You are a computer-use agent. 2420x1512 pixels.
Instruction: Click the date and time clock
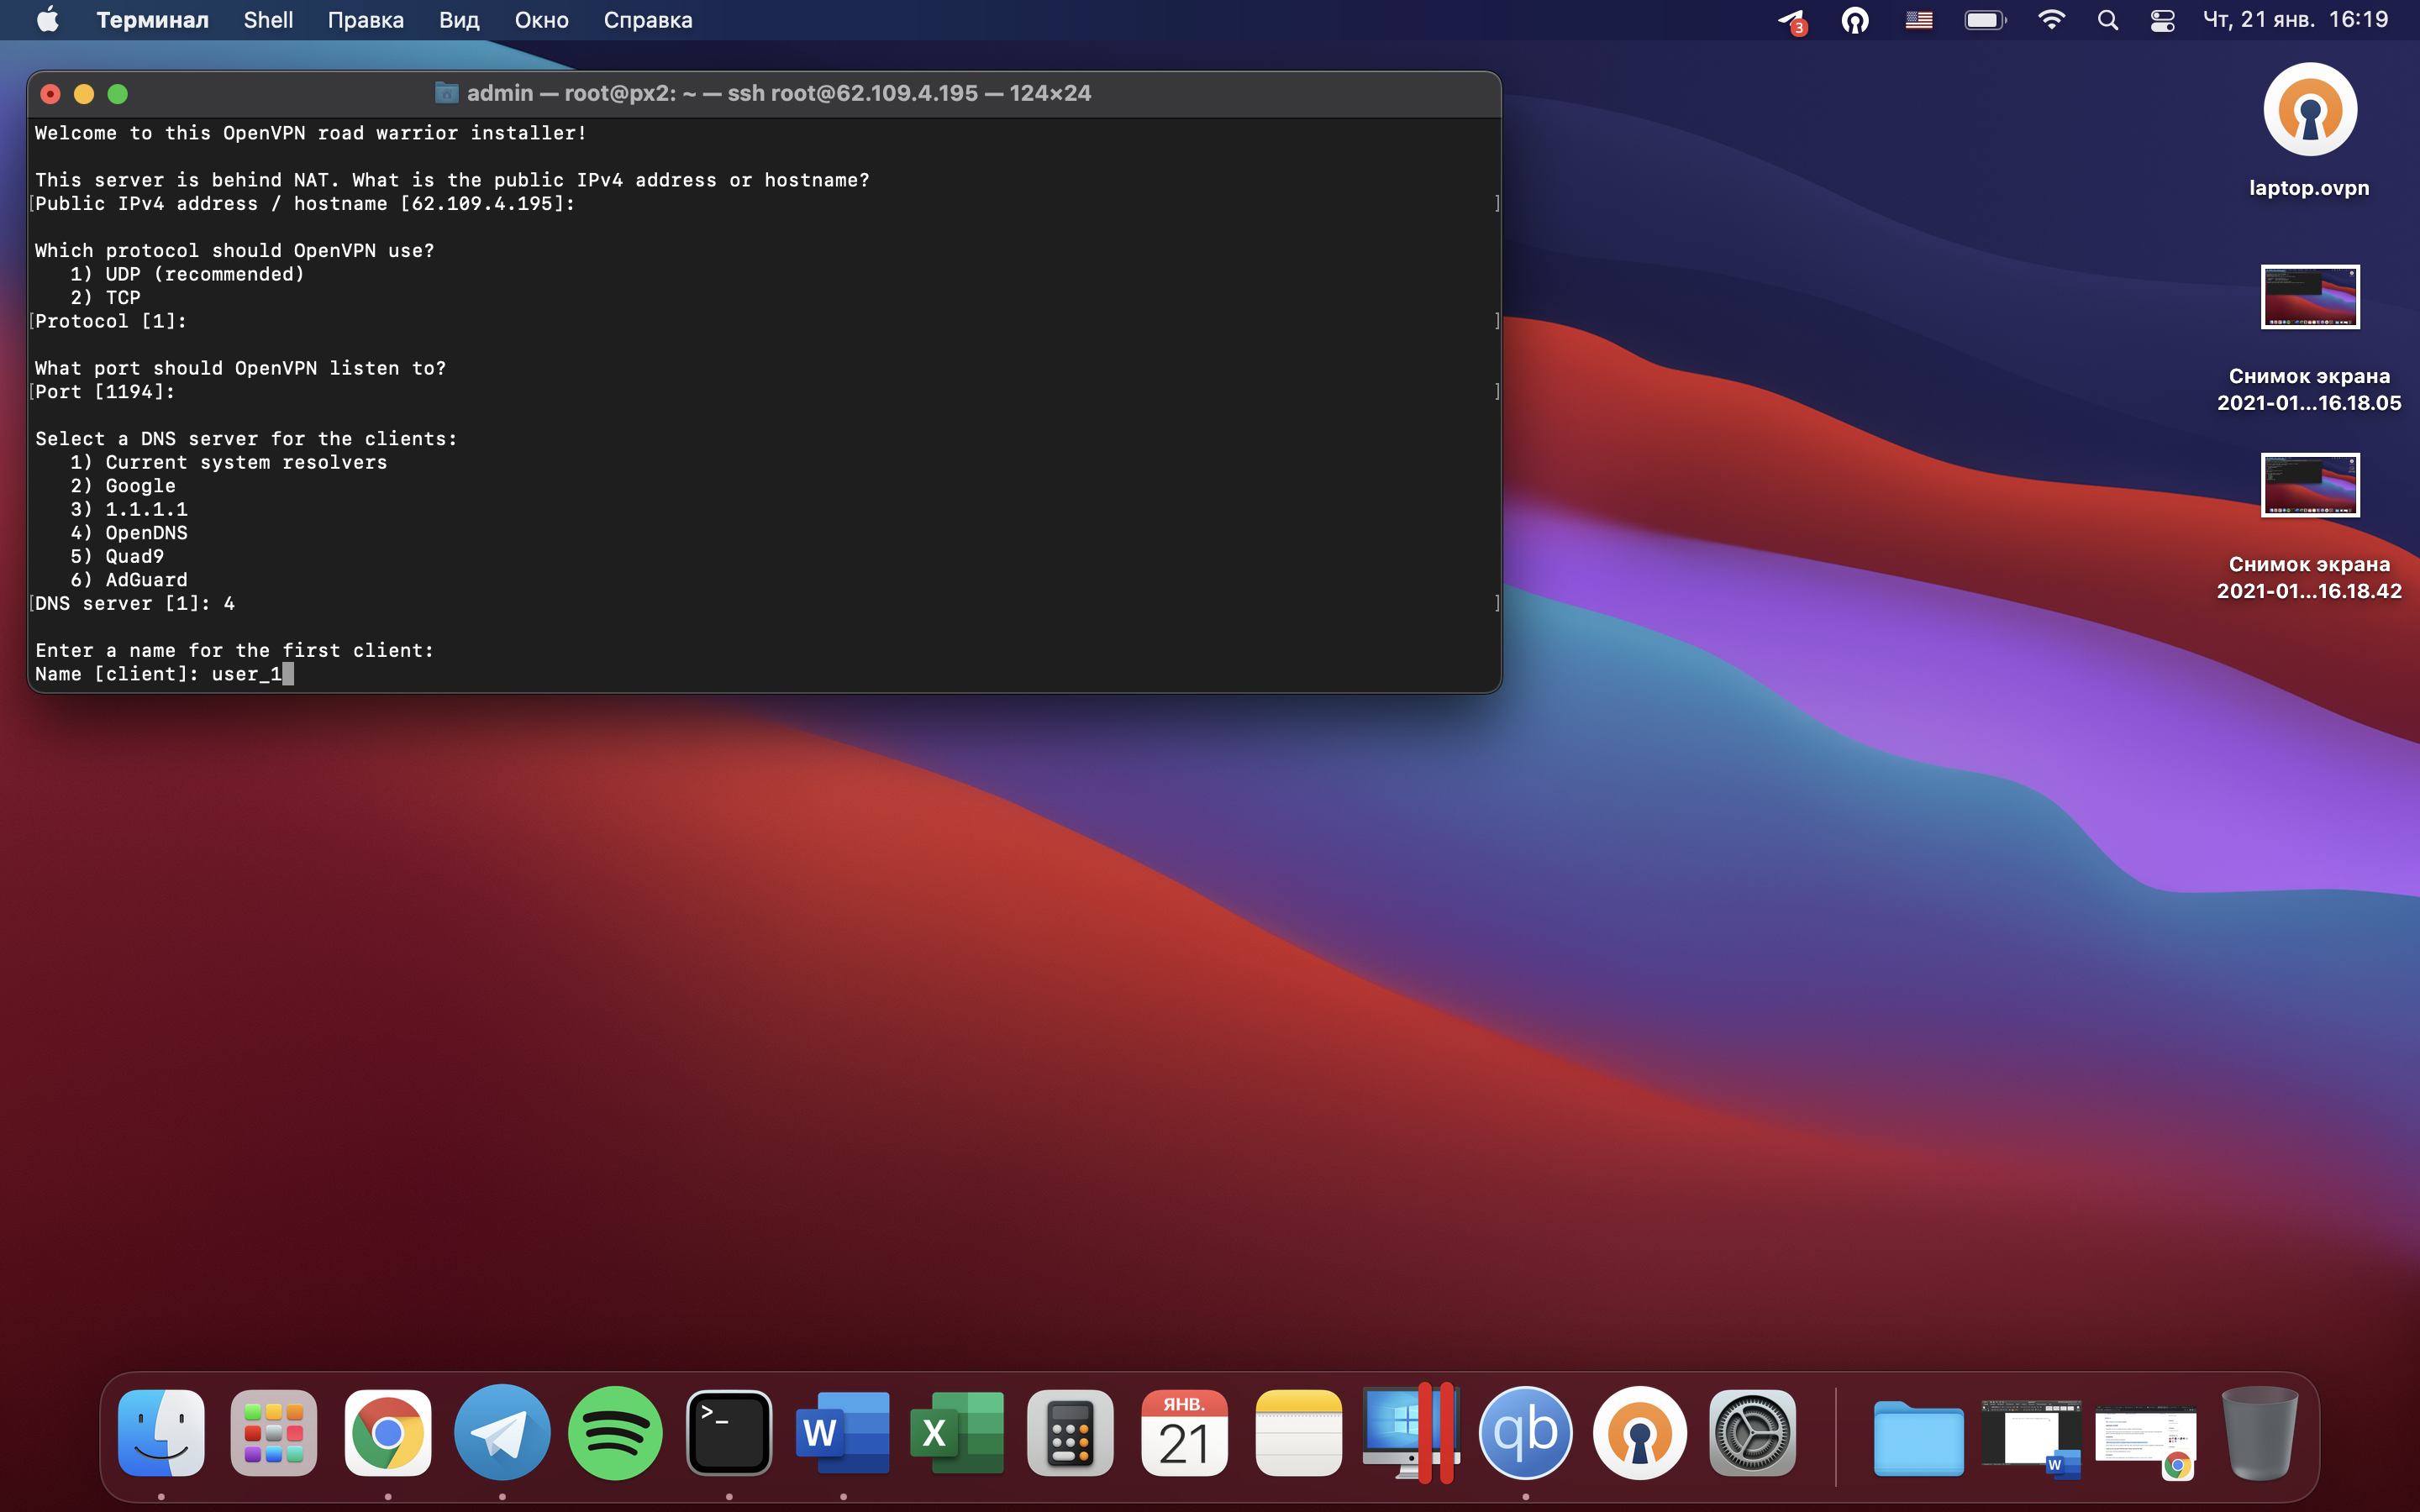pyautogui.click(x=2295, y=20)
